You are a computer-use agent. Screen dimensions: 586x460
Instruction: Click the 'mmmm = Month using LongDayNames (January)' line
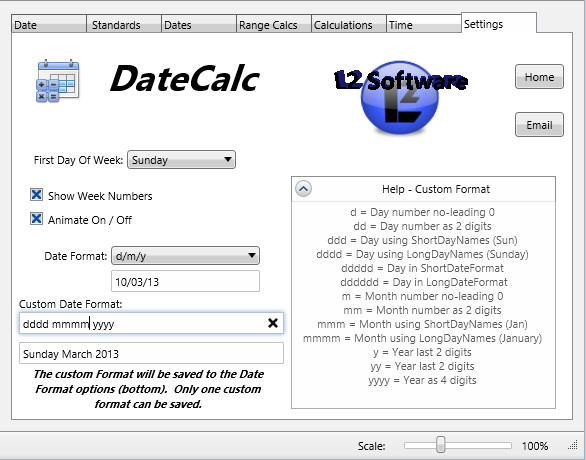pos(422,338)
